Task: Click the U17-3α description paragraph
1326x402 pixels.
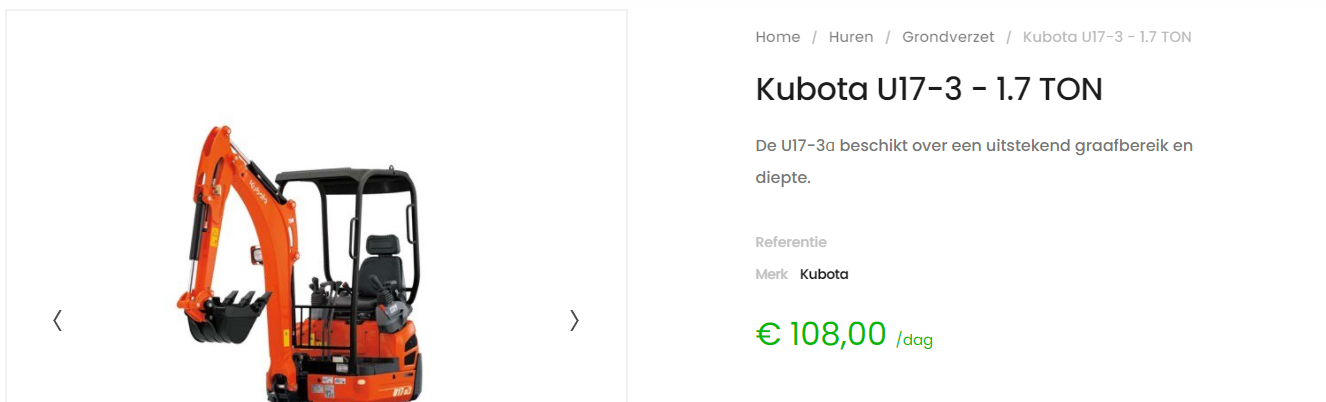Action: (974, 161)
